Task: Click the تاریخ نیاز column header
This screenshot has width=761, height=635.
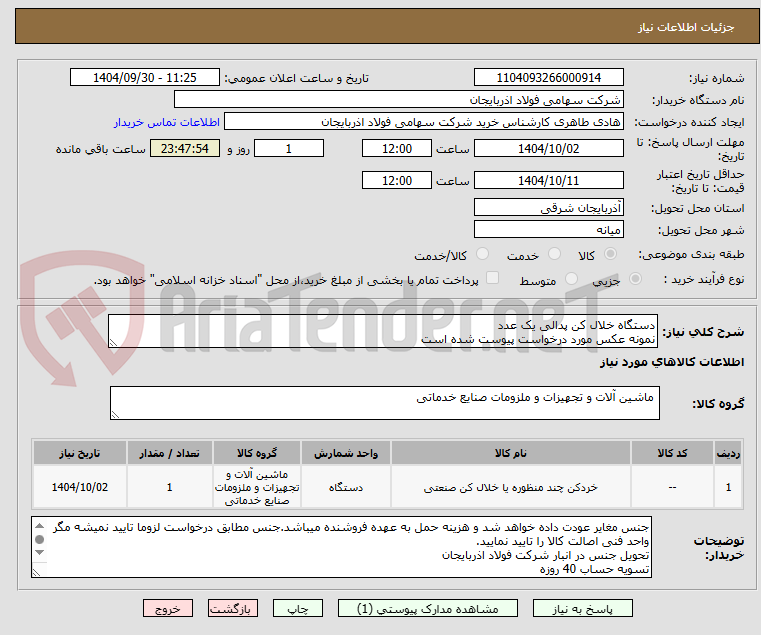Action: 80,453
